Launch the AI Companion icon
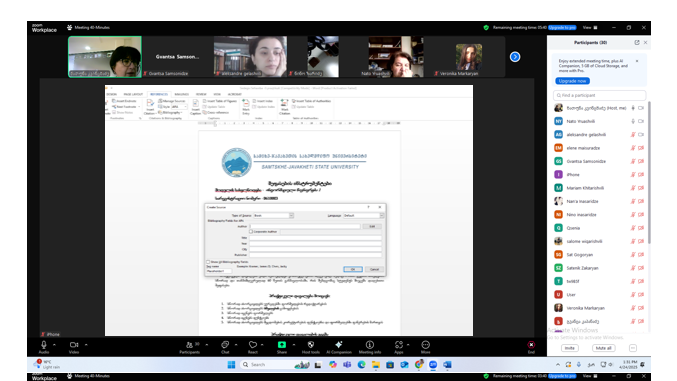This screenshot has height=381, width=677. point(339,345)
